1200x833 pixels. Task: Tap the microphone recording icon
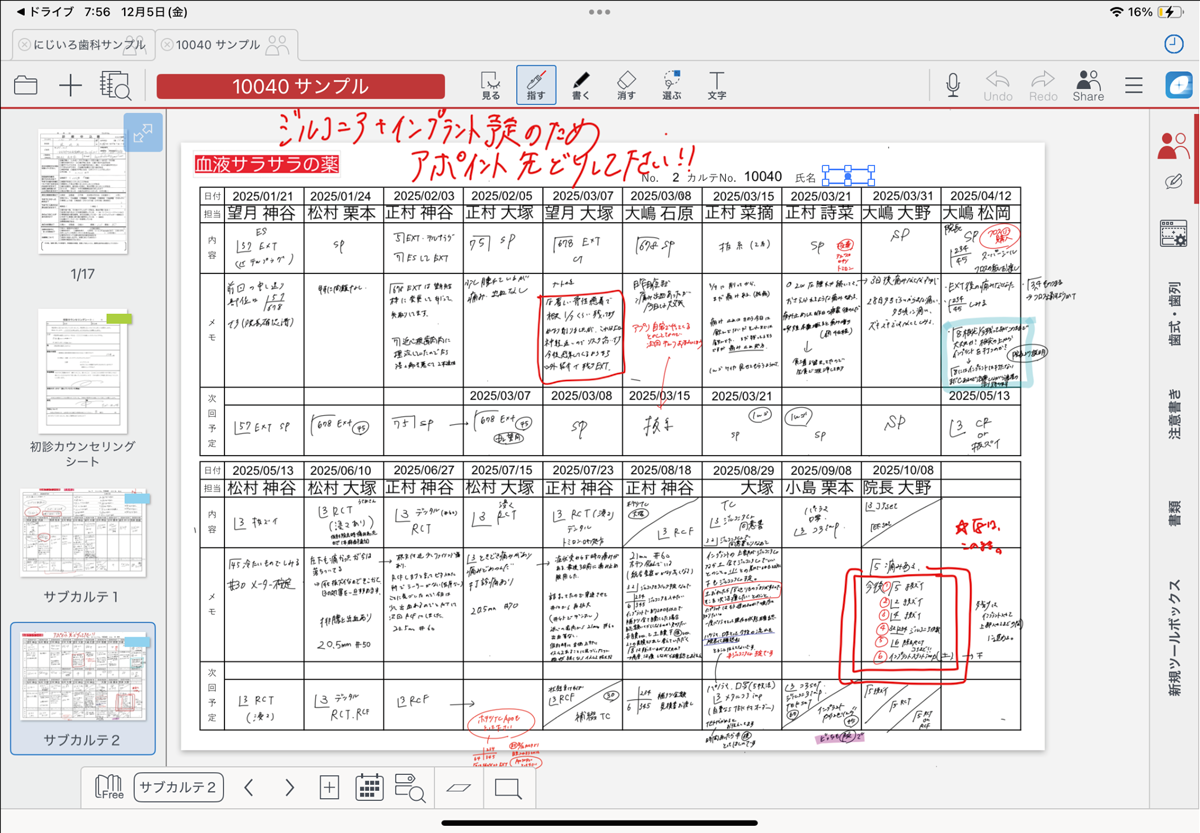(x=952, y=85)
